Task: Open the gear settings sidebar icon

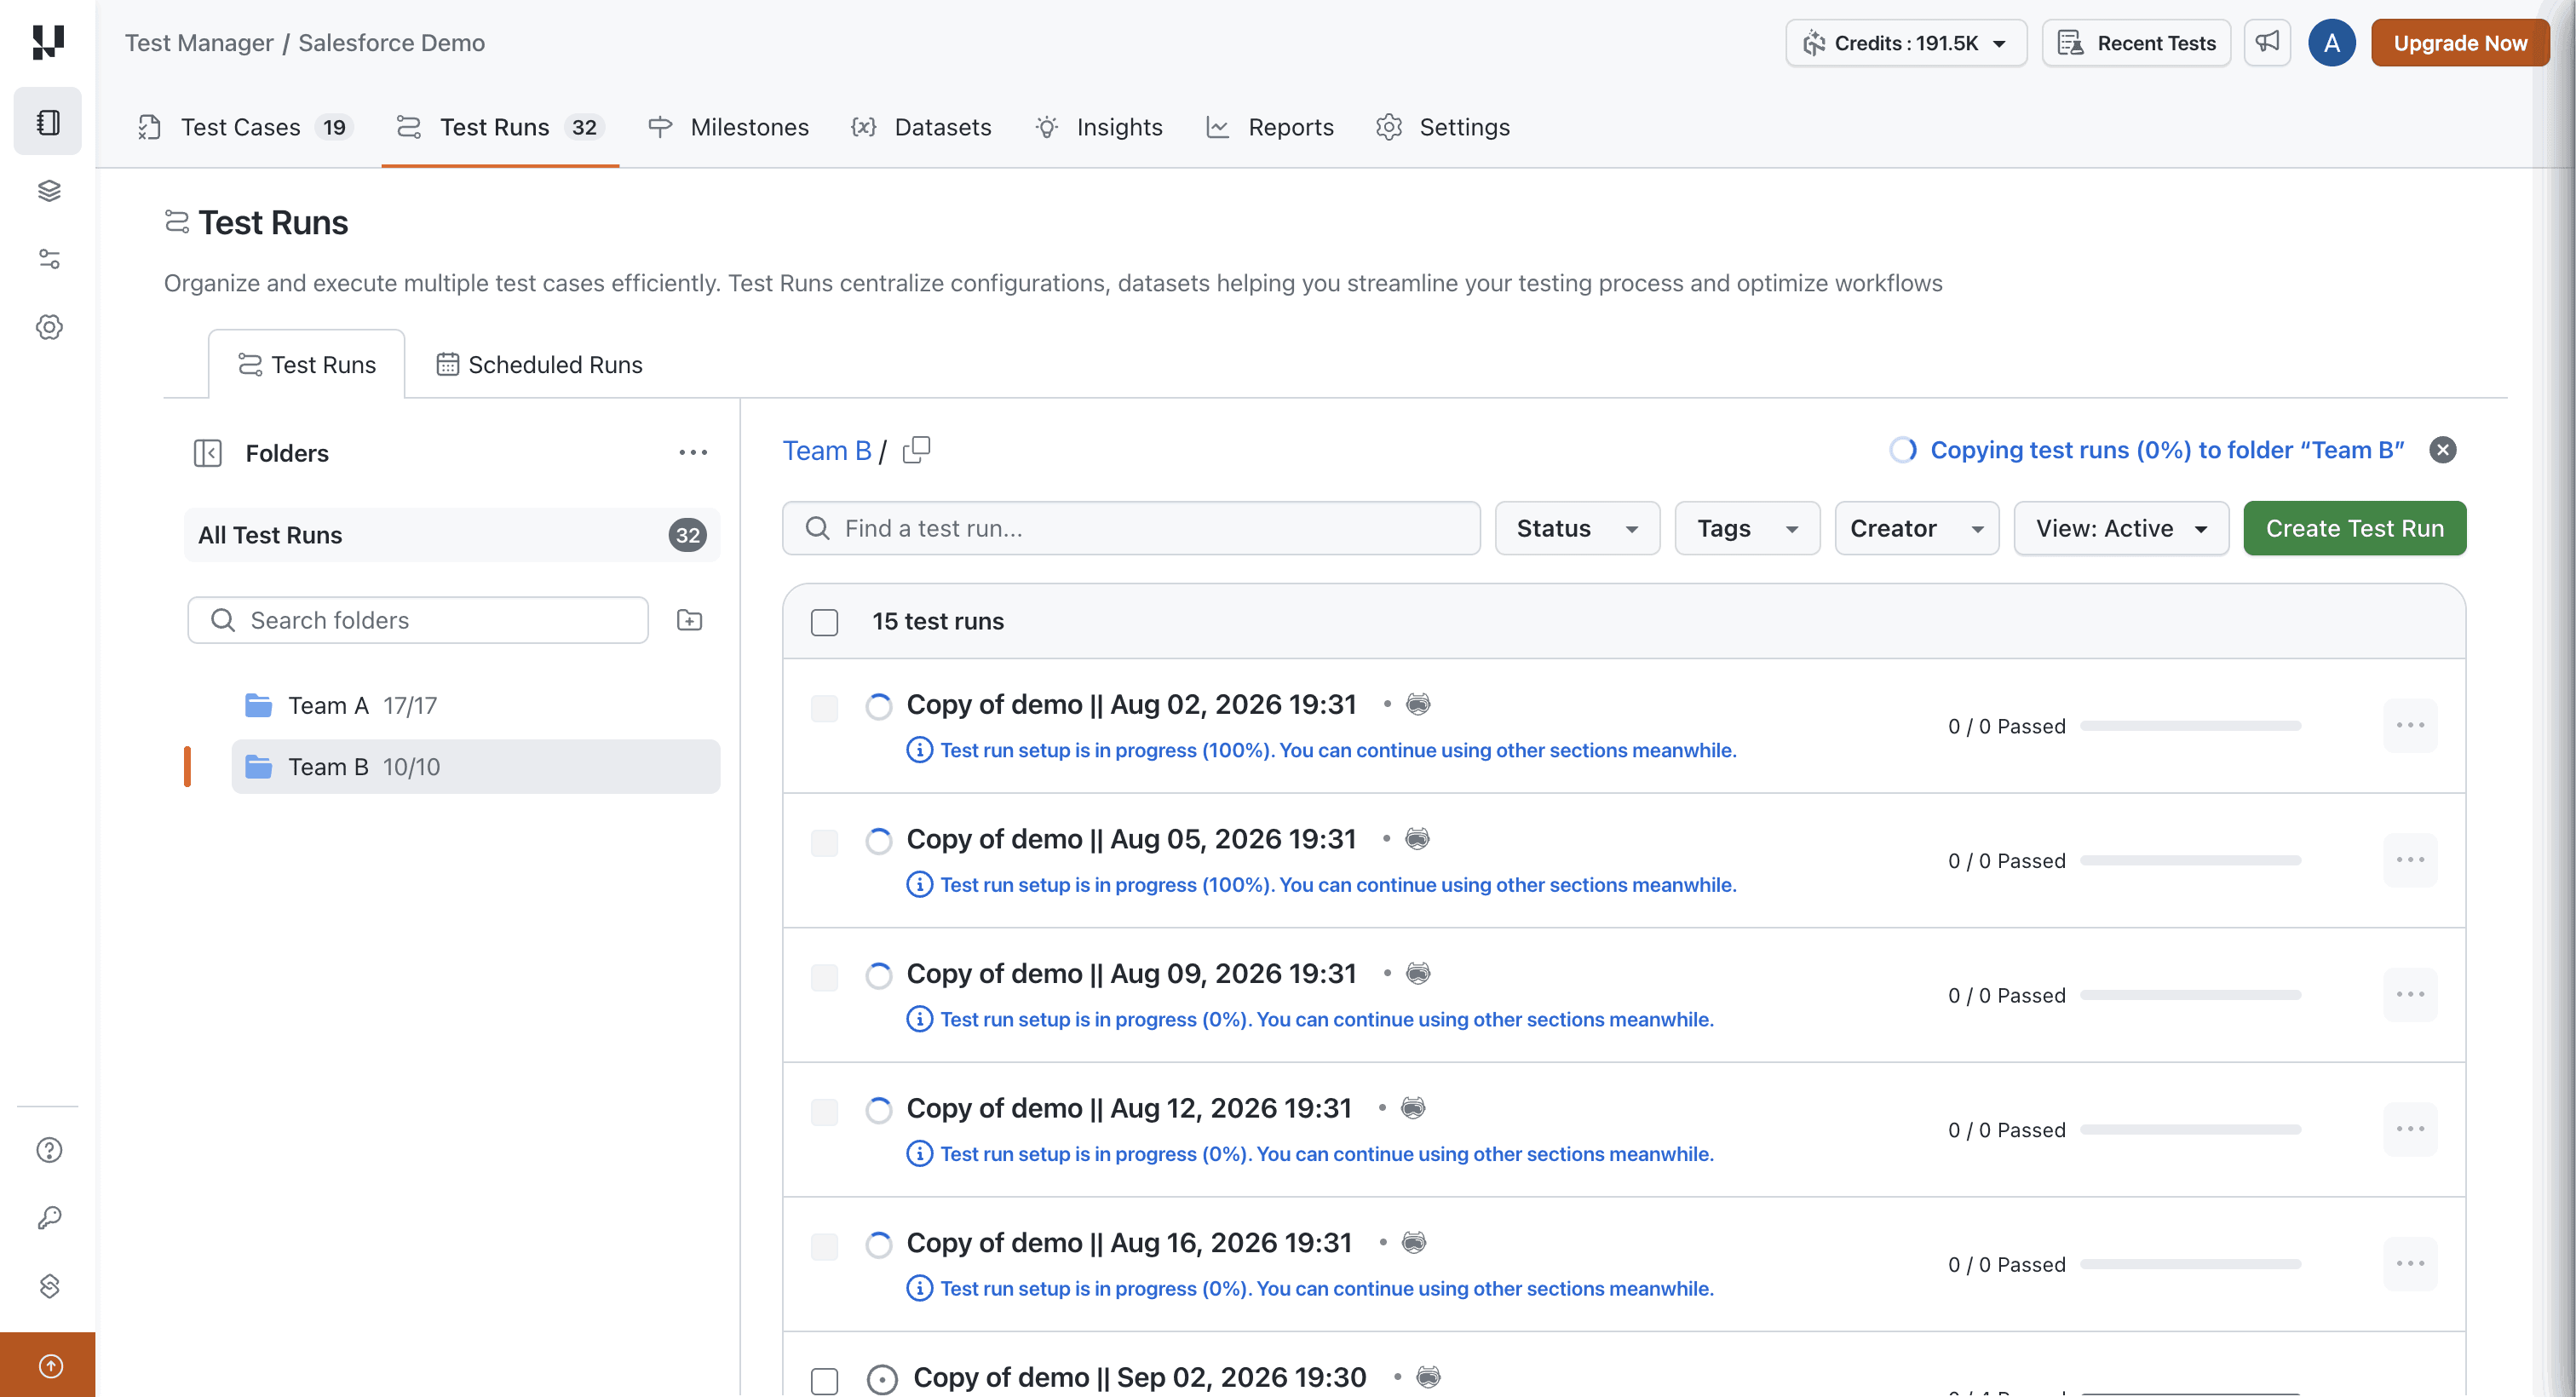Action: [49, 327]
